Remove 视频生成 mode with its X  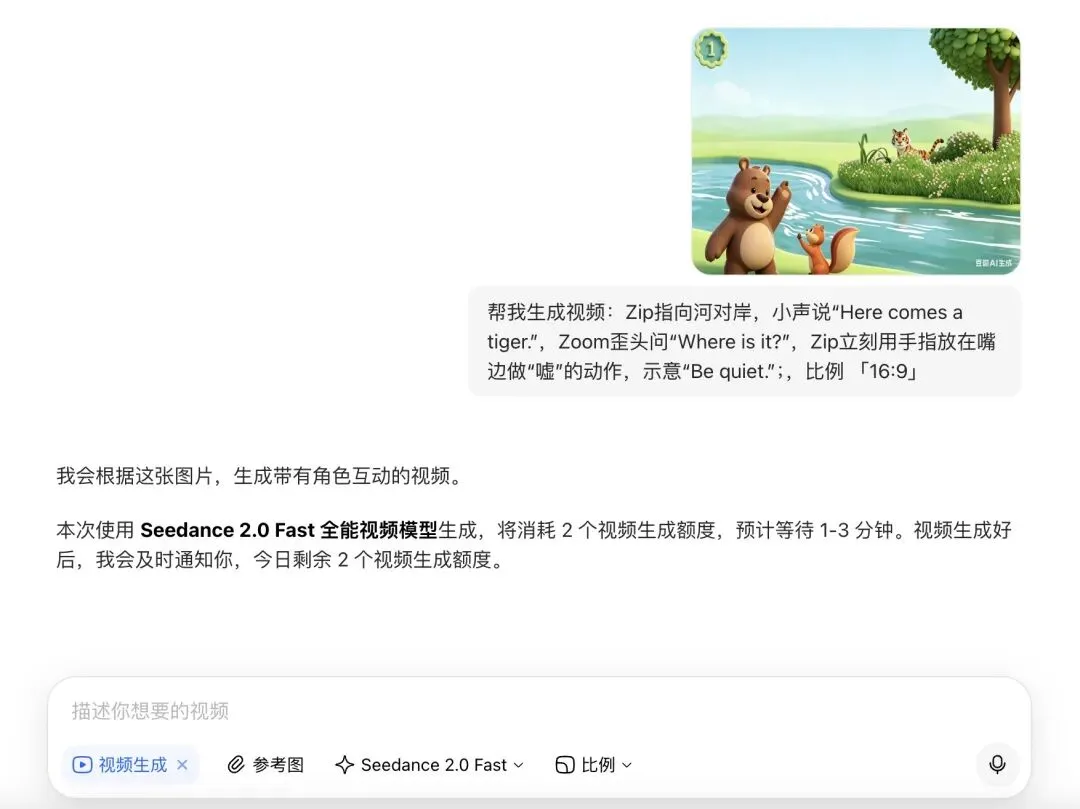click(x=182, y=765)
